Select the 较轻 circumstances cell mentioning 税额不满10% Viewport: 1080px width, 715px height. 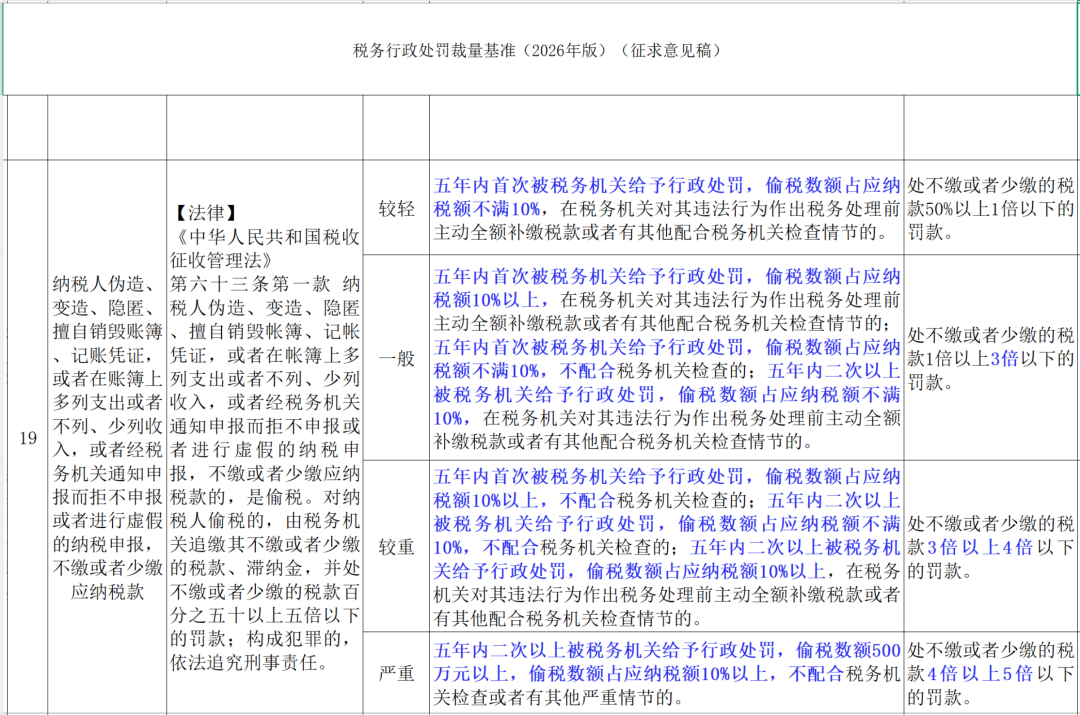pos(666,209)
